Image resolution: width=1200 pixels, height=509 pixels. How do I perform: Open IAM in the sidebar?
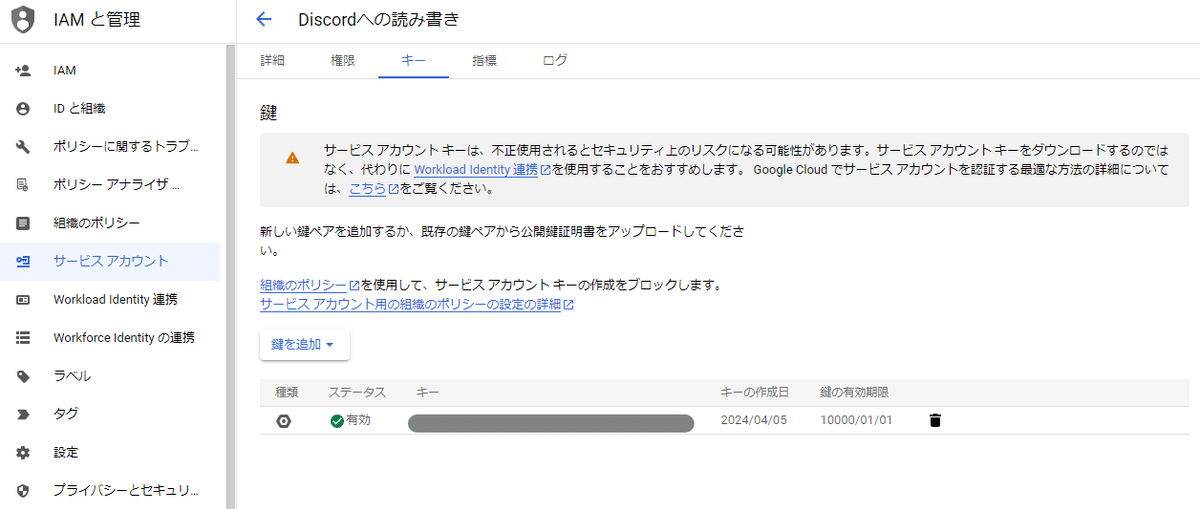pos(110,71)
